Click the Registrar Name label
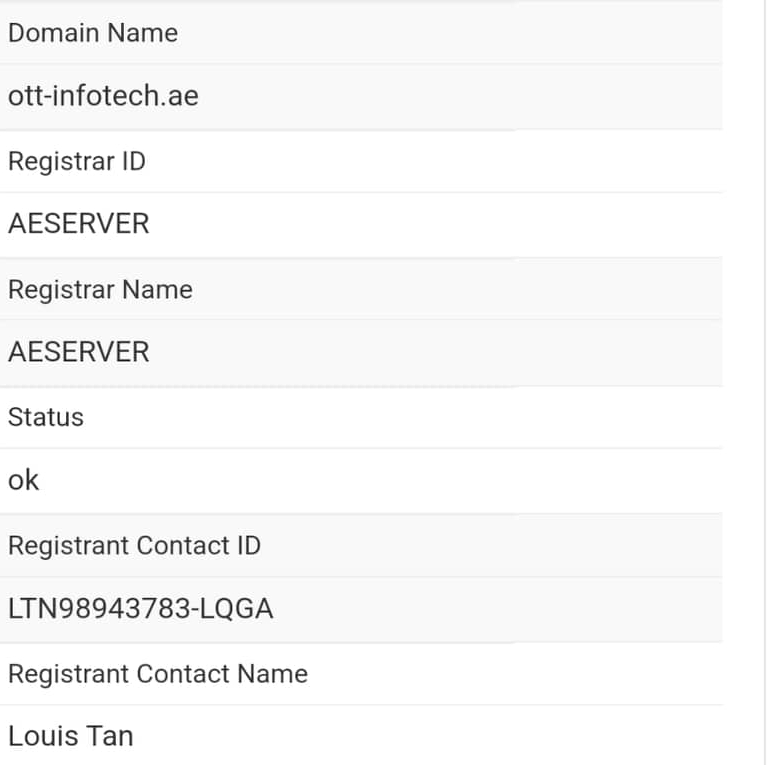Viewport: 784px width, 765px height. point(100,289)
